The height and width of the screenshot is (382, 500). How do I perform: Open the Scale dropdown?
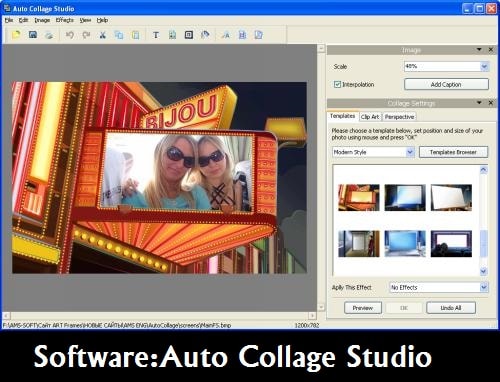point(484,66)
